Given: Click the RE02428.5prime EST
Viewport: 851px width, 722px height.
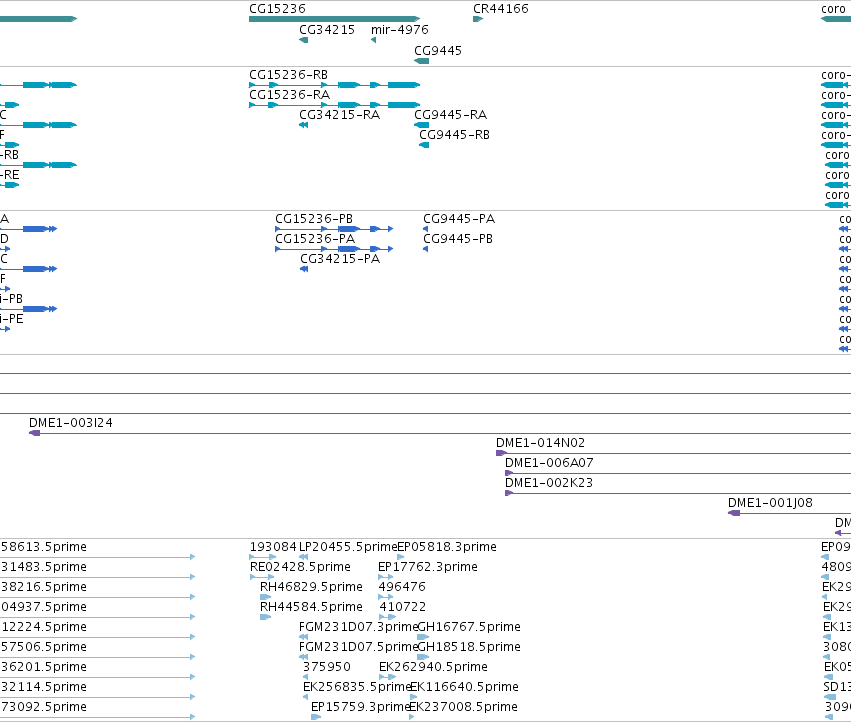Looking at the screenshot, I should point(262,577).
